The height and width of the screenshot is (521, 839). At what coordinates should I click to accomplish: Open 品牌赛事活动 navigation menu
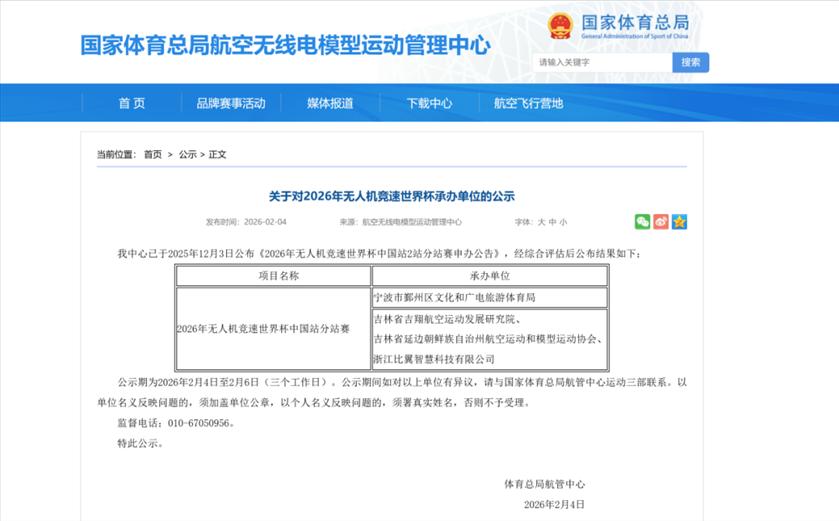coord(231,103)
